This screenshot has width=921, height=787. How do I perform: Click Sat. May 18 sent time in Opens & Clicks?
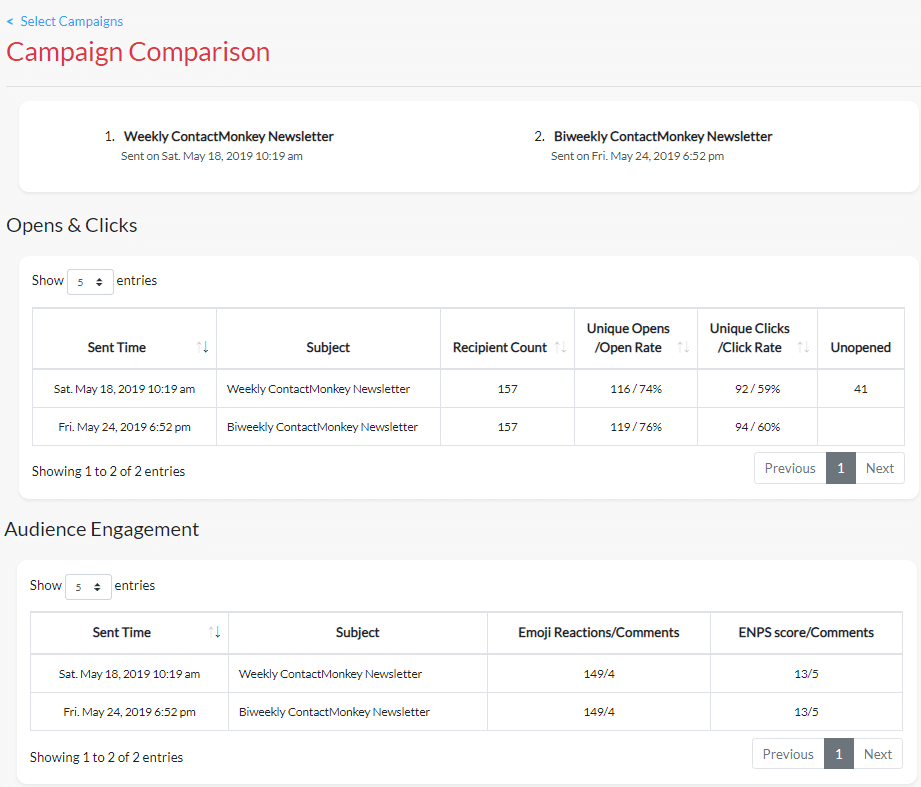(x=124, y=389)
